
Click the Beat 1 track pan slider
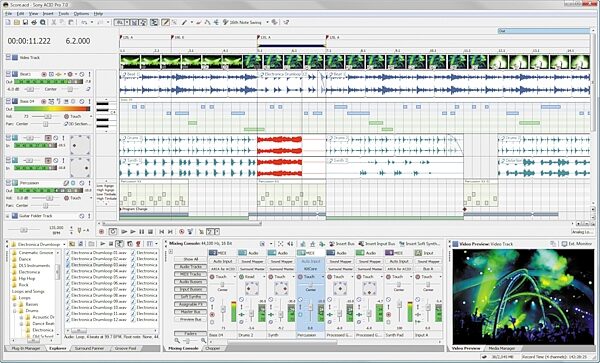pyautogui.click(x=69, y=89)
